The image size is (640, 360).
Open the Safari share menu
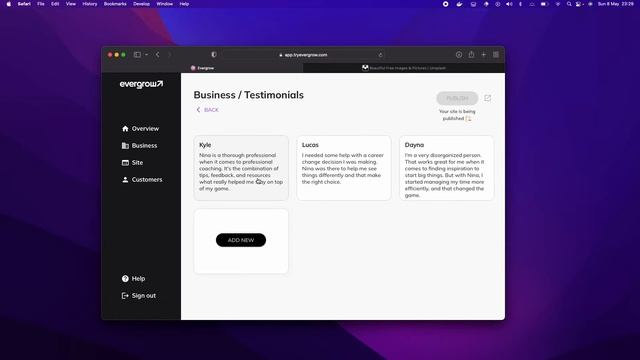click(x=471, y=54)
